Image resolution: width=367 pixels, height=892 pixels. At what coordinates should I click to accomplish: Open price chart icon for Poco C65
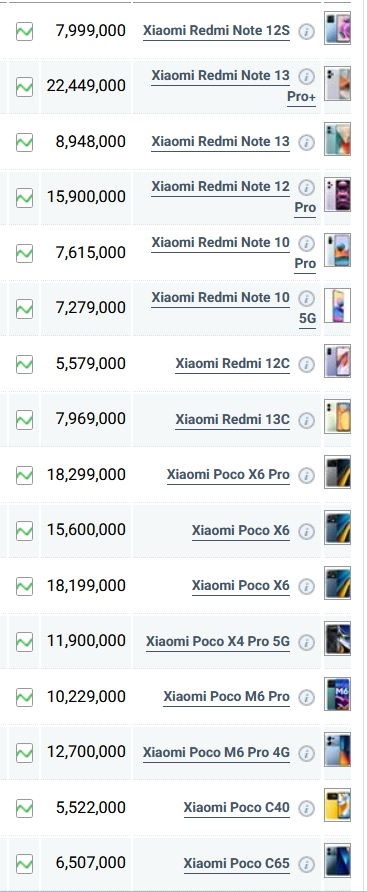coord(24,864)
